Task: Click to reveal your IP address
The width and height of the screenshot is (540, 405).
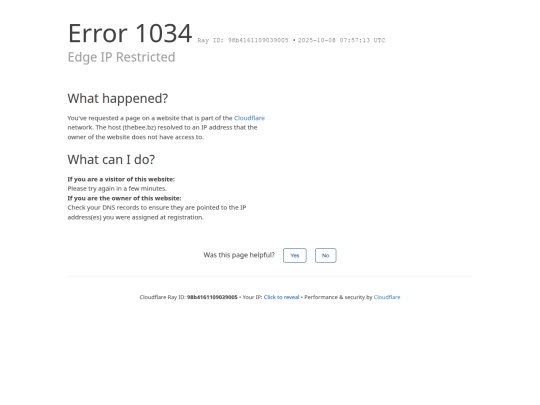Action: [x=281, y=297]
